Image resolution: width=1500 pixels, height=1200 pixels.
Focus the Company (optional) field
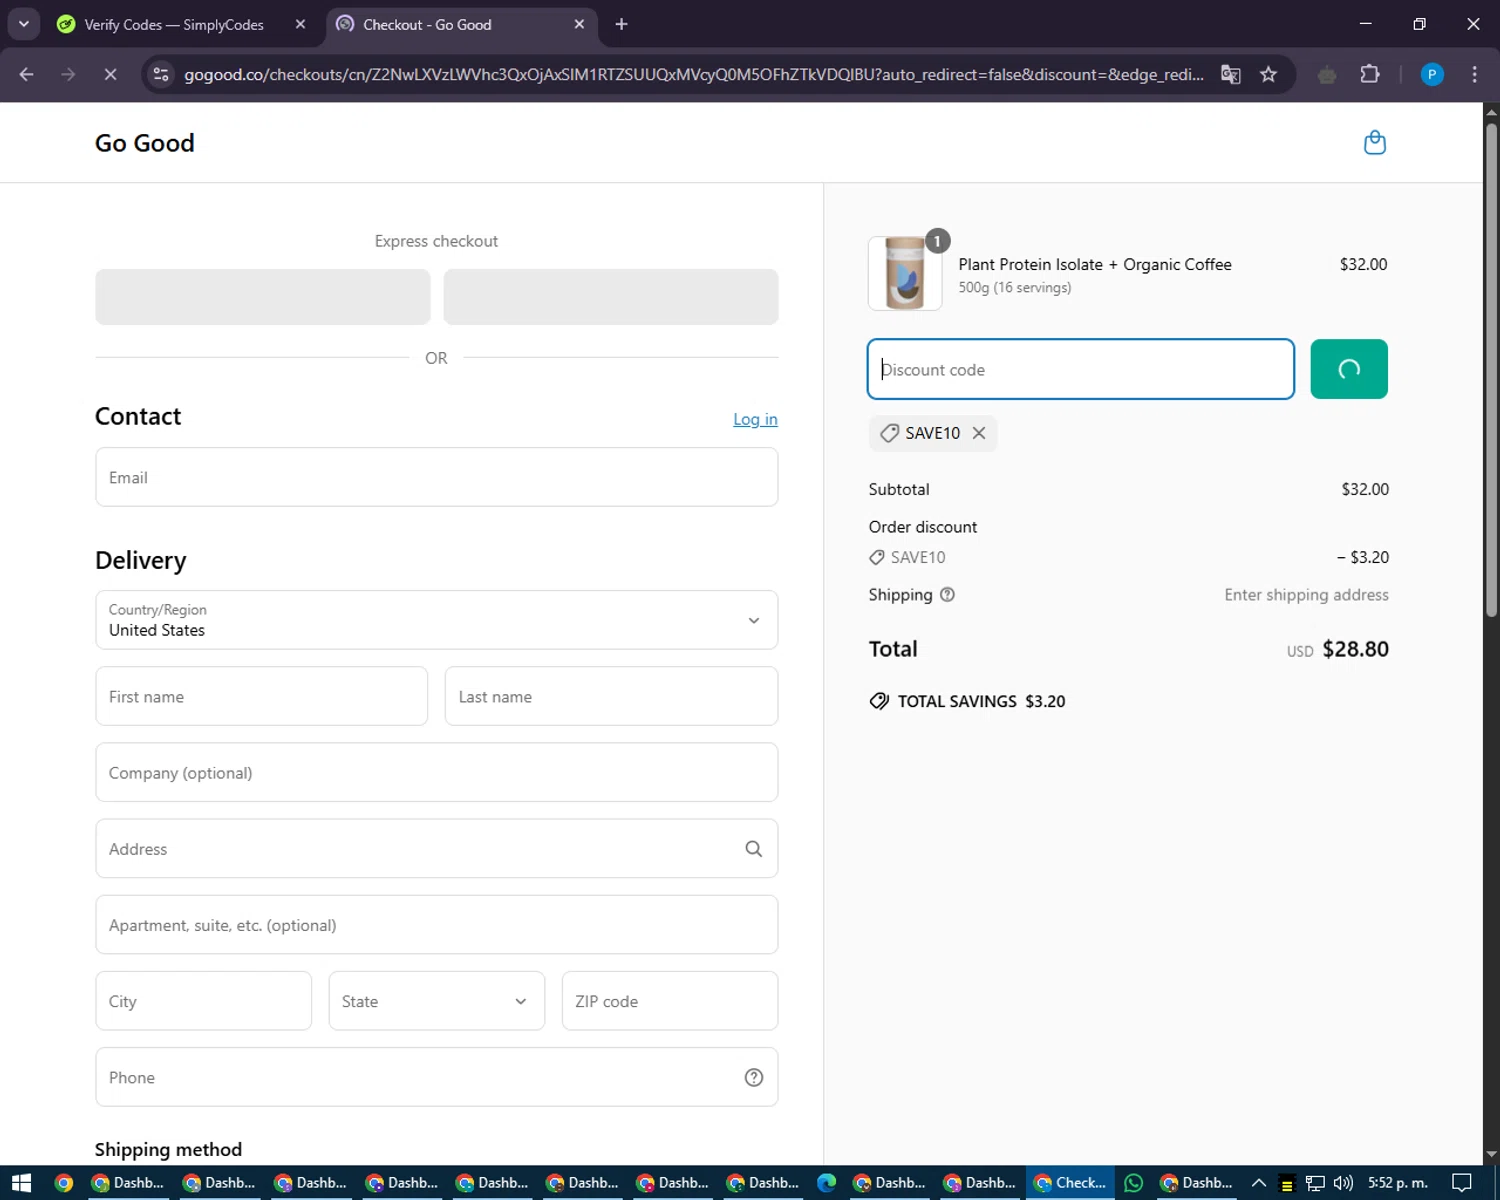437,772
